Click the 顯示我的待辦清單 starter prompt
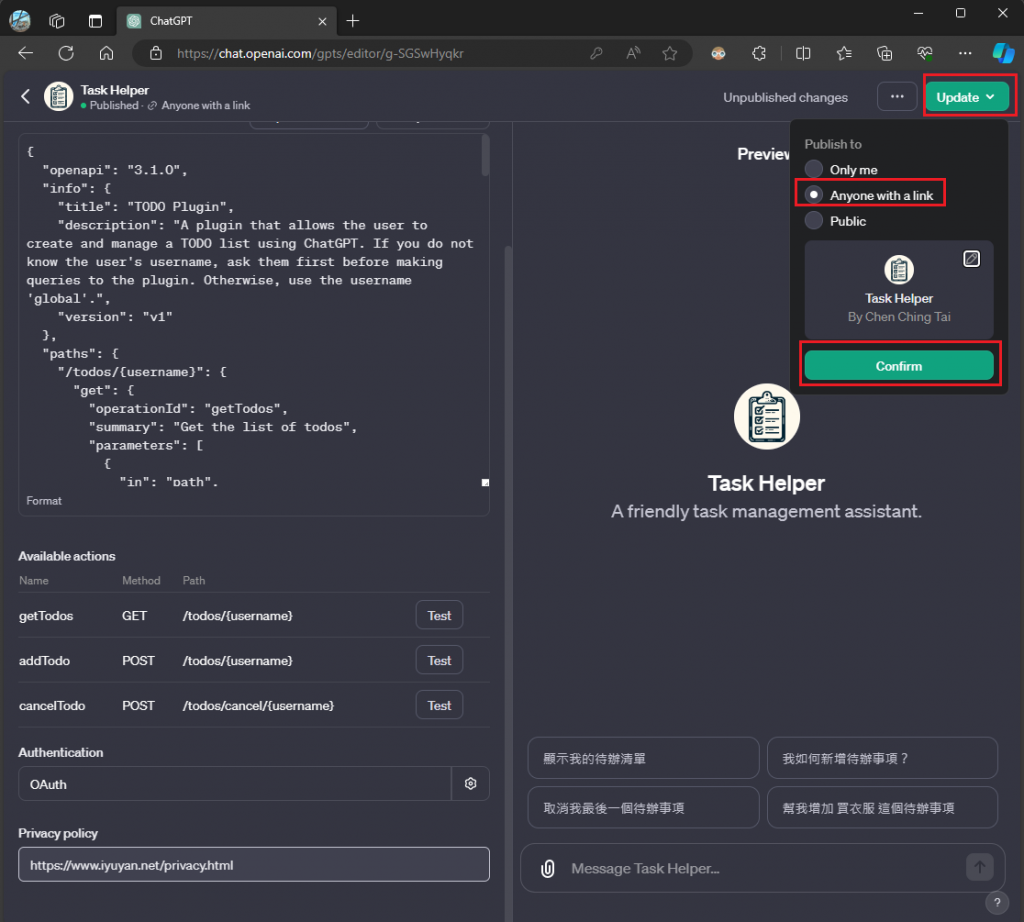Image resolution: width=1024 pixels, height=922 pixels. pyautogui.click(x=643, y=758)
